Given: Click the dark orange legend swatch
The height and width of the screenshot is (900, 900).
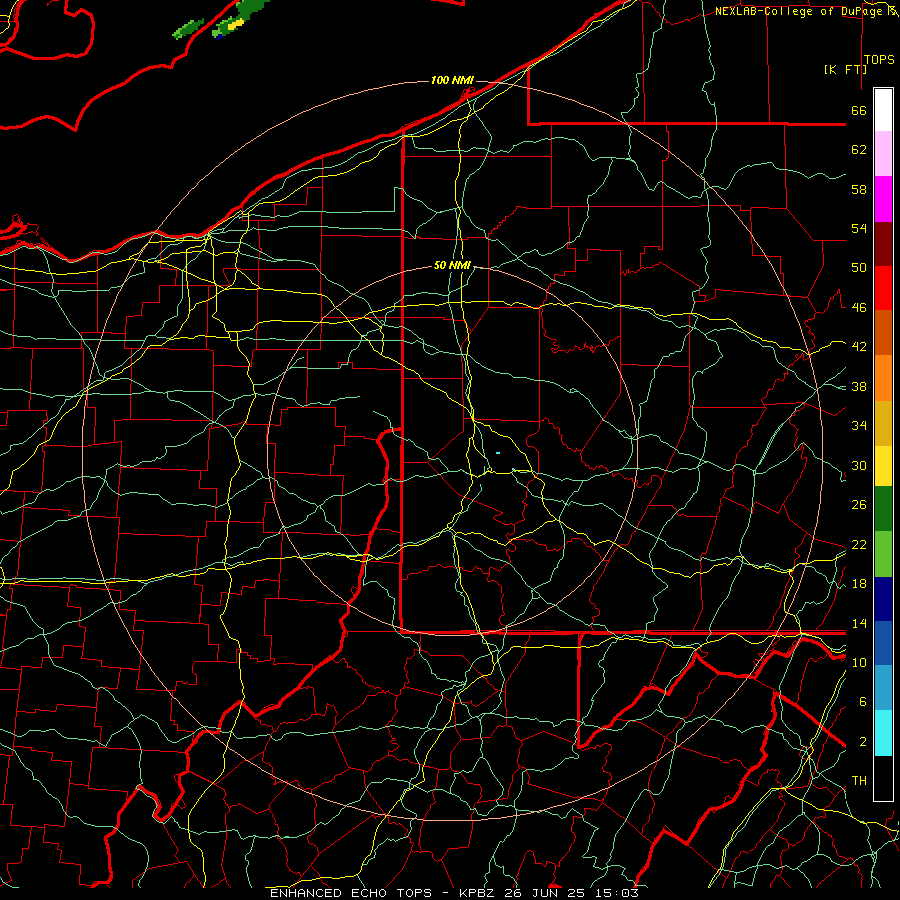Looking at the screenshot, I should click(x=883, y=332).
